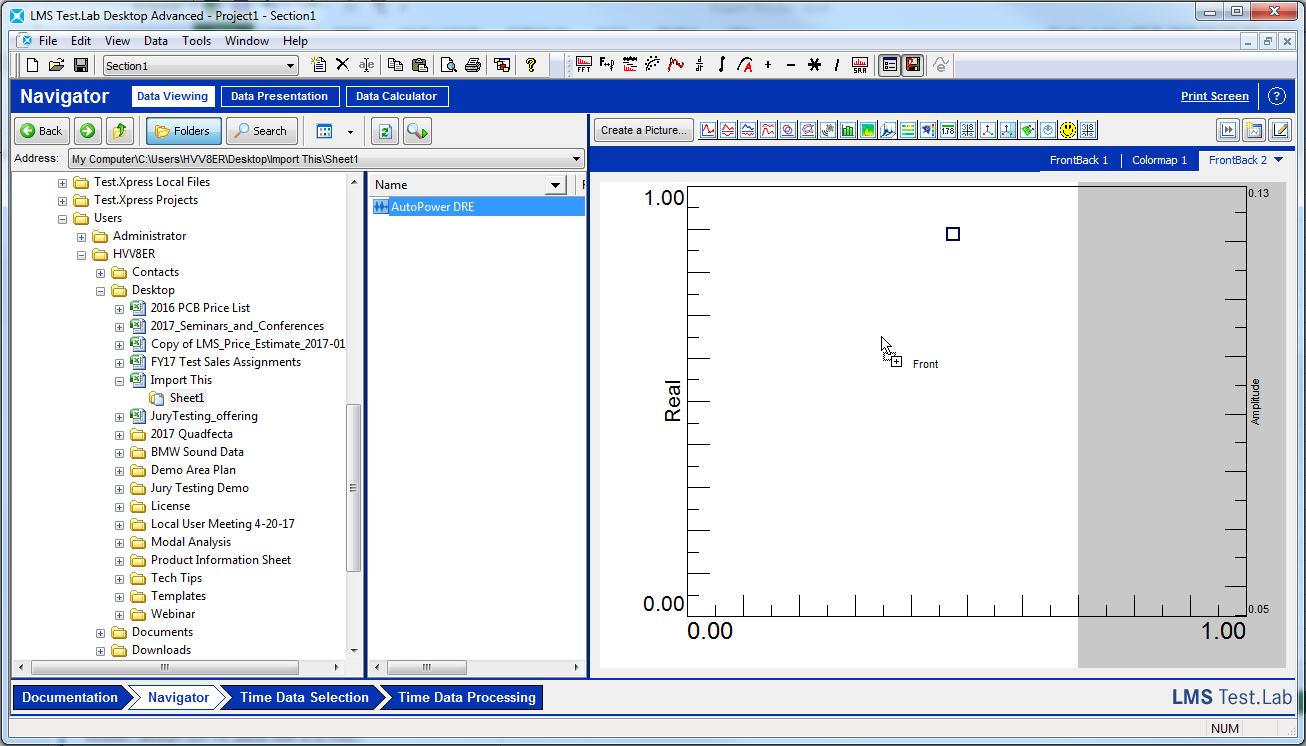
Task: Choose the bar chart display icon
Action: pyautogui.click(x=848, y=130)
